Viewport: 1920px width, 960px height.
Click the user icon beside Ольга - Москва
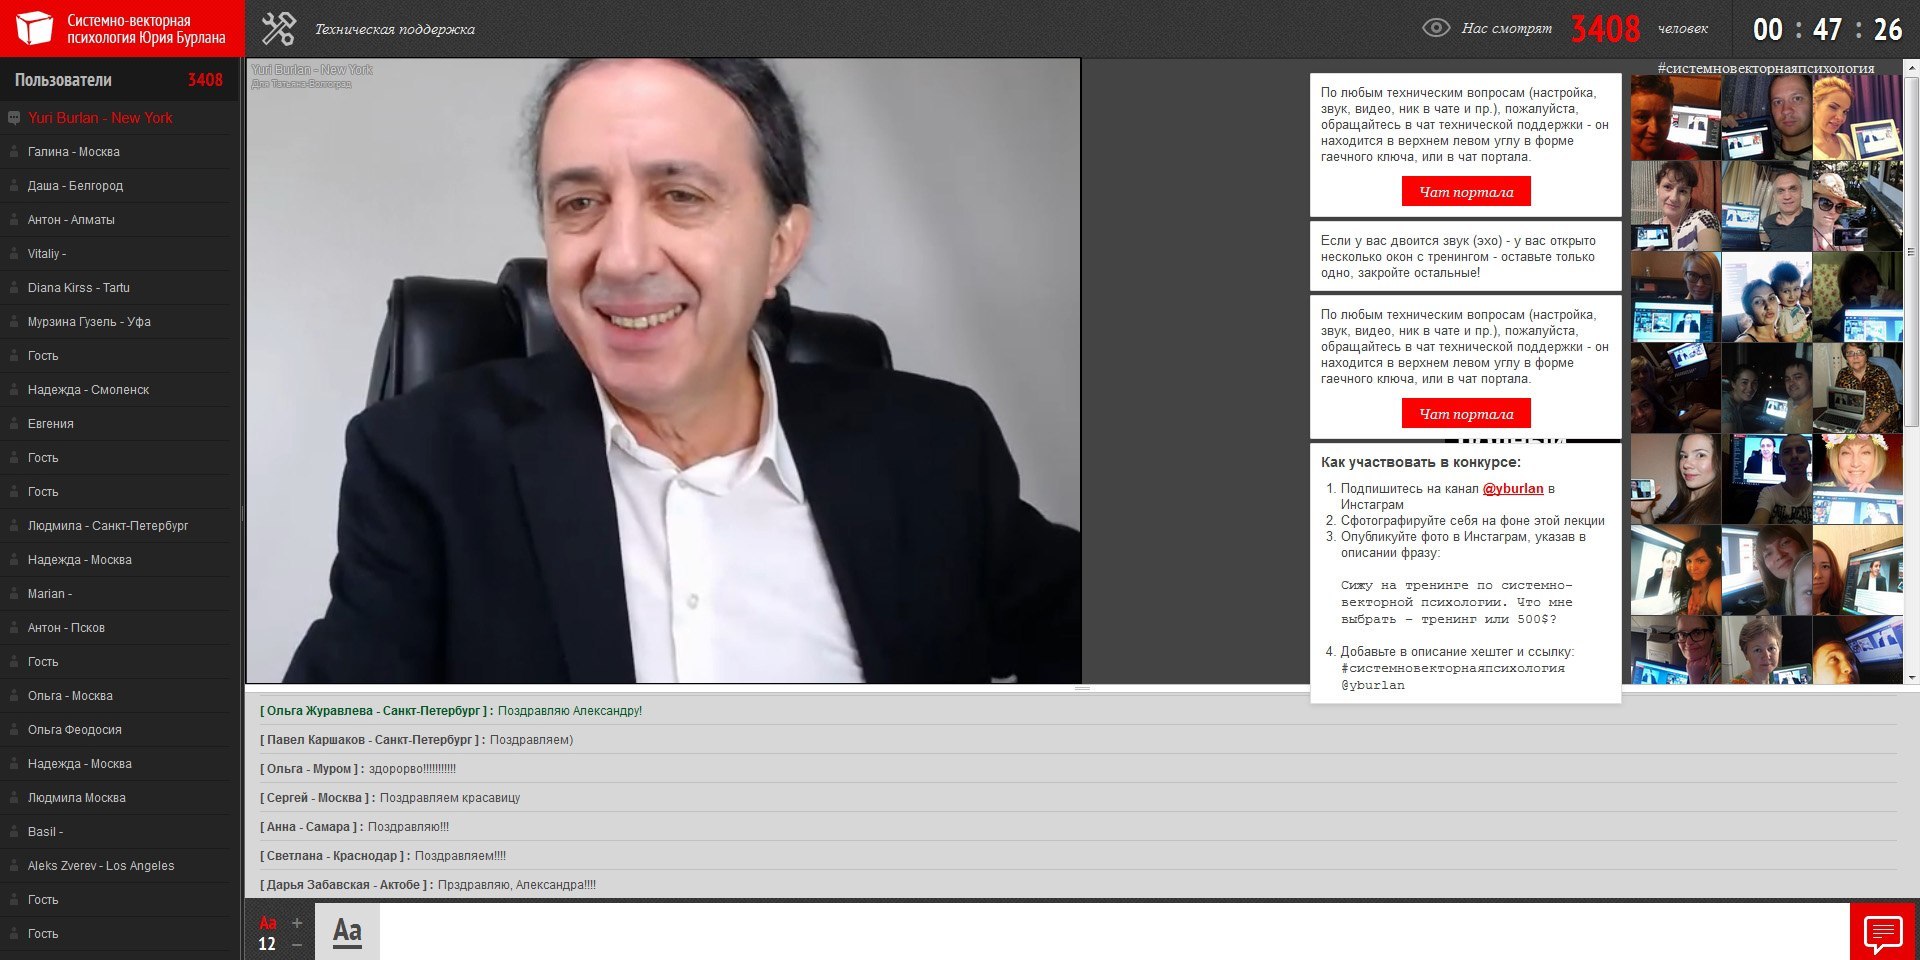pyautogui.click(x=14, y=696)
